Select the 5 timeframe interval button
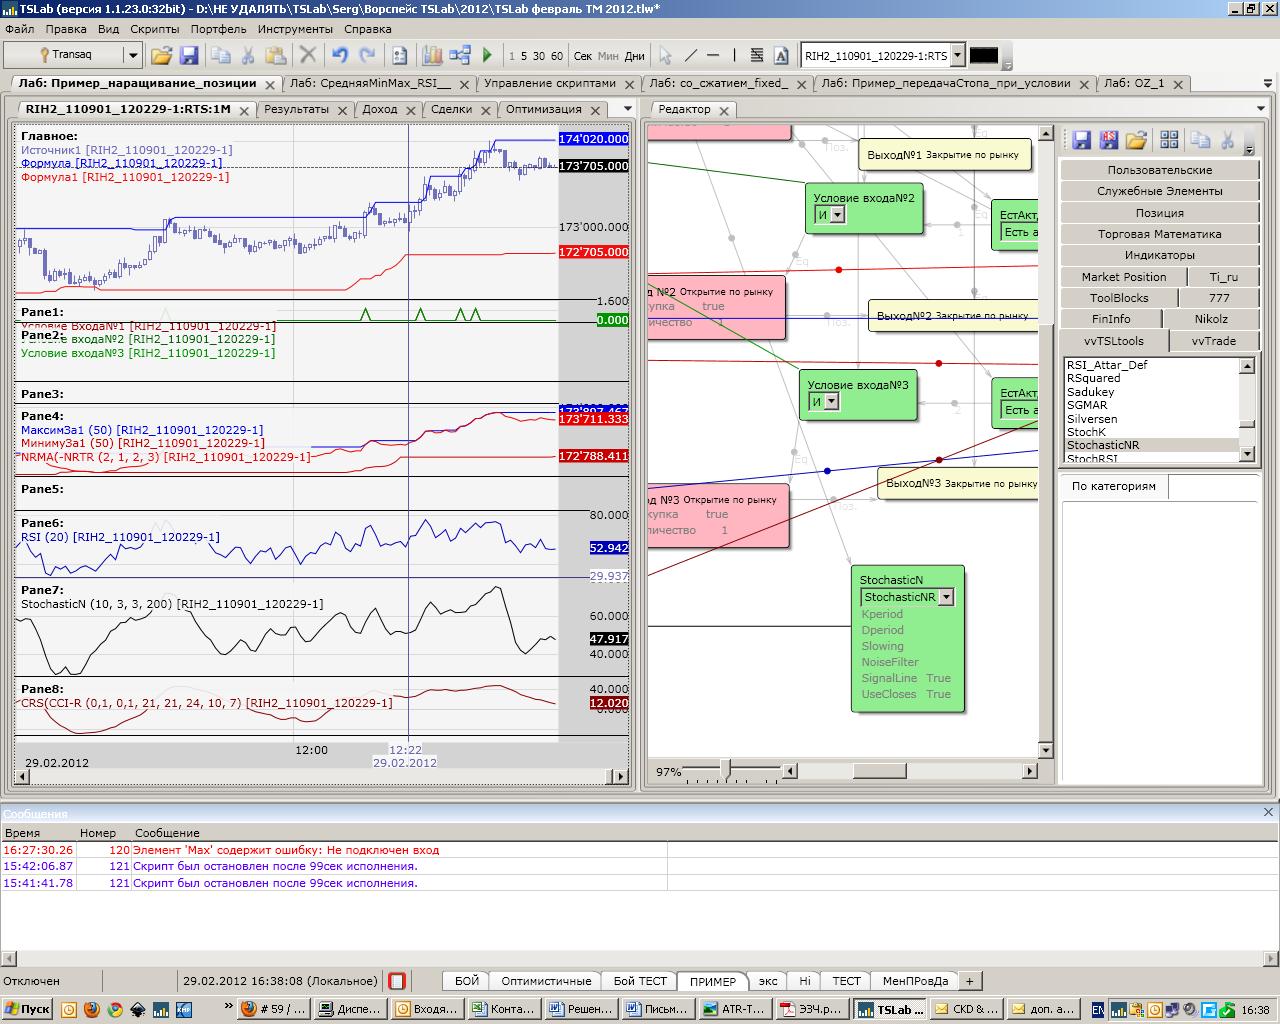 pos(524,56)
